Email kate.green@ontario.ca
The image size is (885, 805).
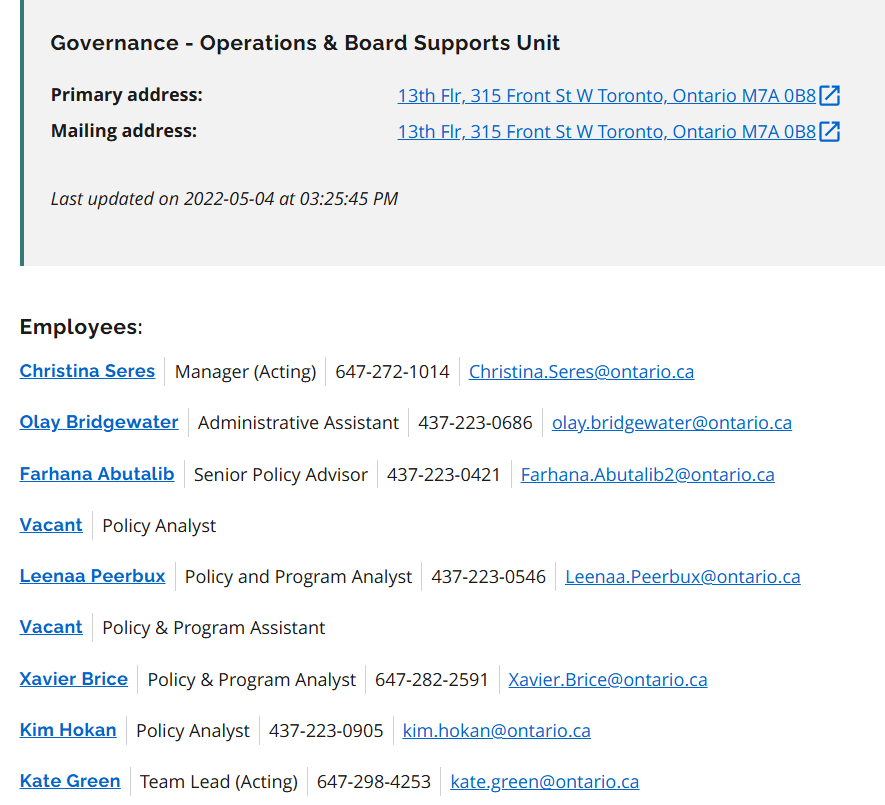545,782
